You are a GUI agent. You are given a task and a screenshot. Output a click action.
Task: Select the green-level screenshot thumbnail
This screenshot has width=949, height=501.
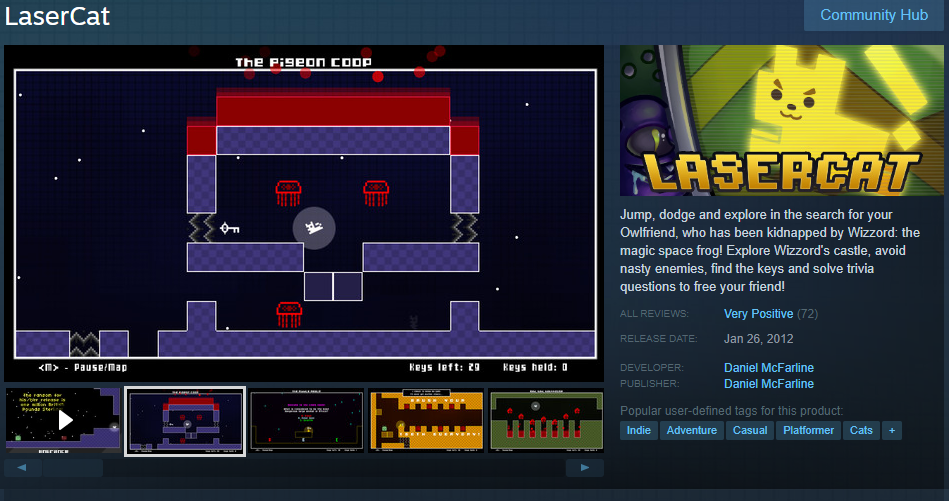click(x=546, y=421)
